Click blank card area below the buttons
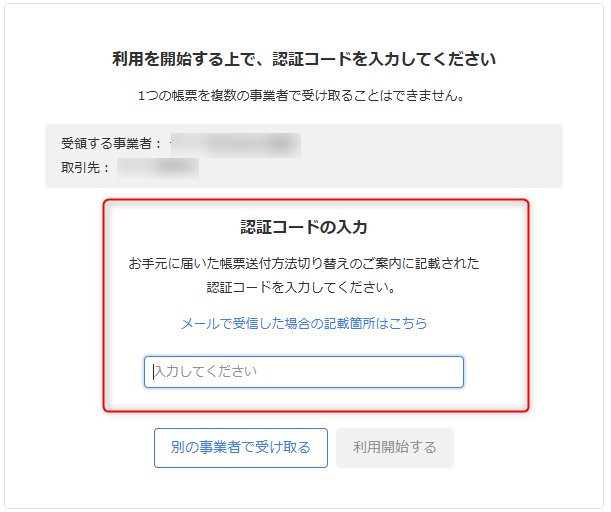 pos(303,490)
